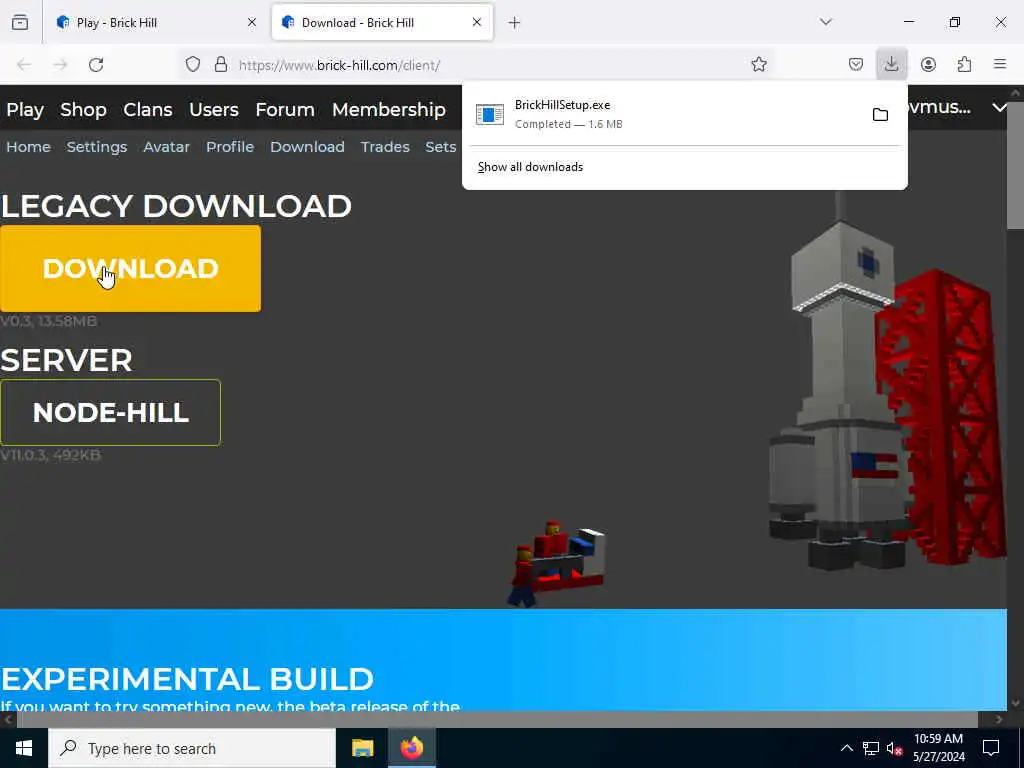The width and height of the screenshot is (1024, 768).
Task: Open Trades sub-navigation link
Action: pyautogui.click(x=385, y=146)
